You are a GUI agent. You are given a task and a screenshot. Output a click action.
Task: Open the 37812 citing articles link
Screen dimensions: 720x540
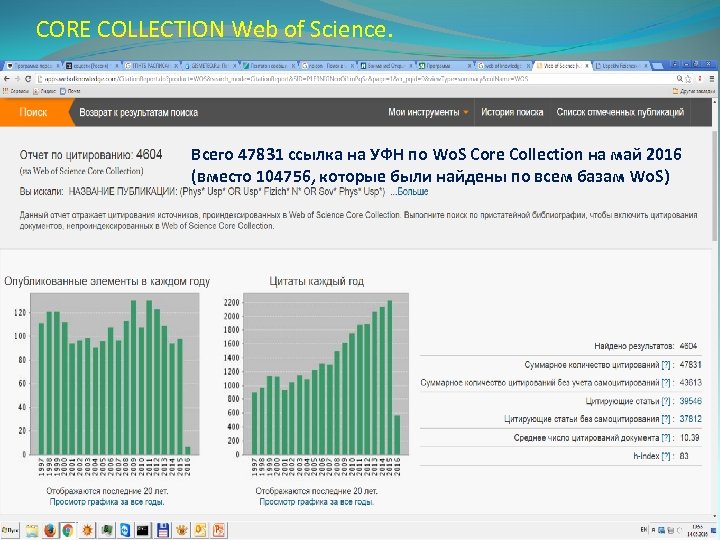pos(690,419)
